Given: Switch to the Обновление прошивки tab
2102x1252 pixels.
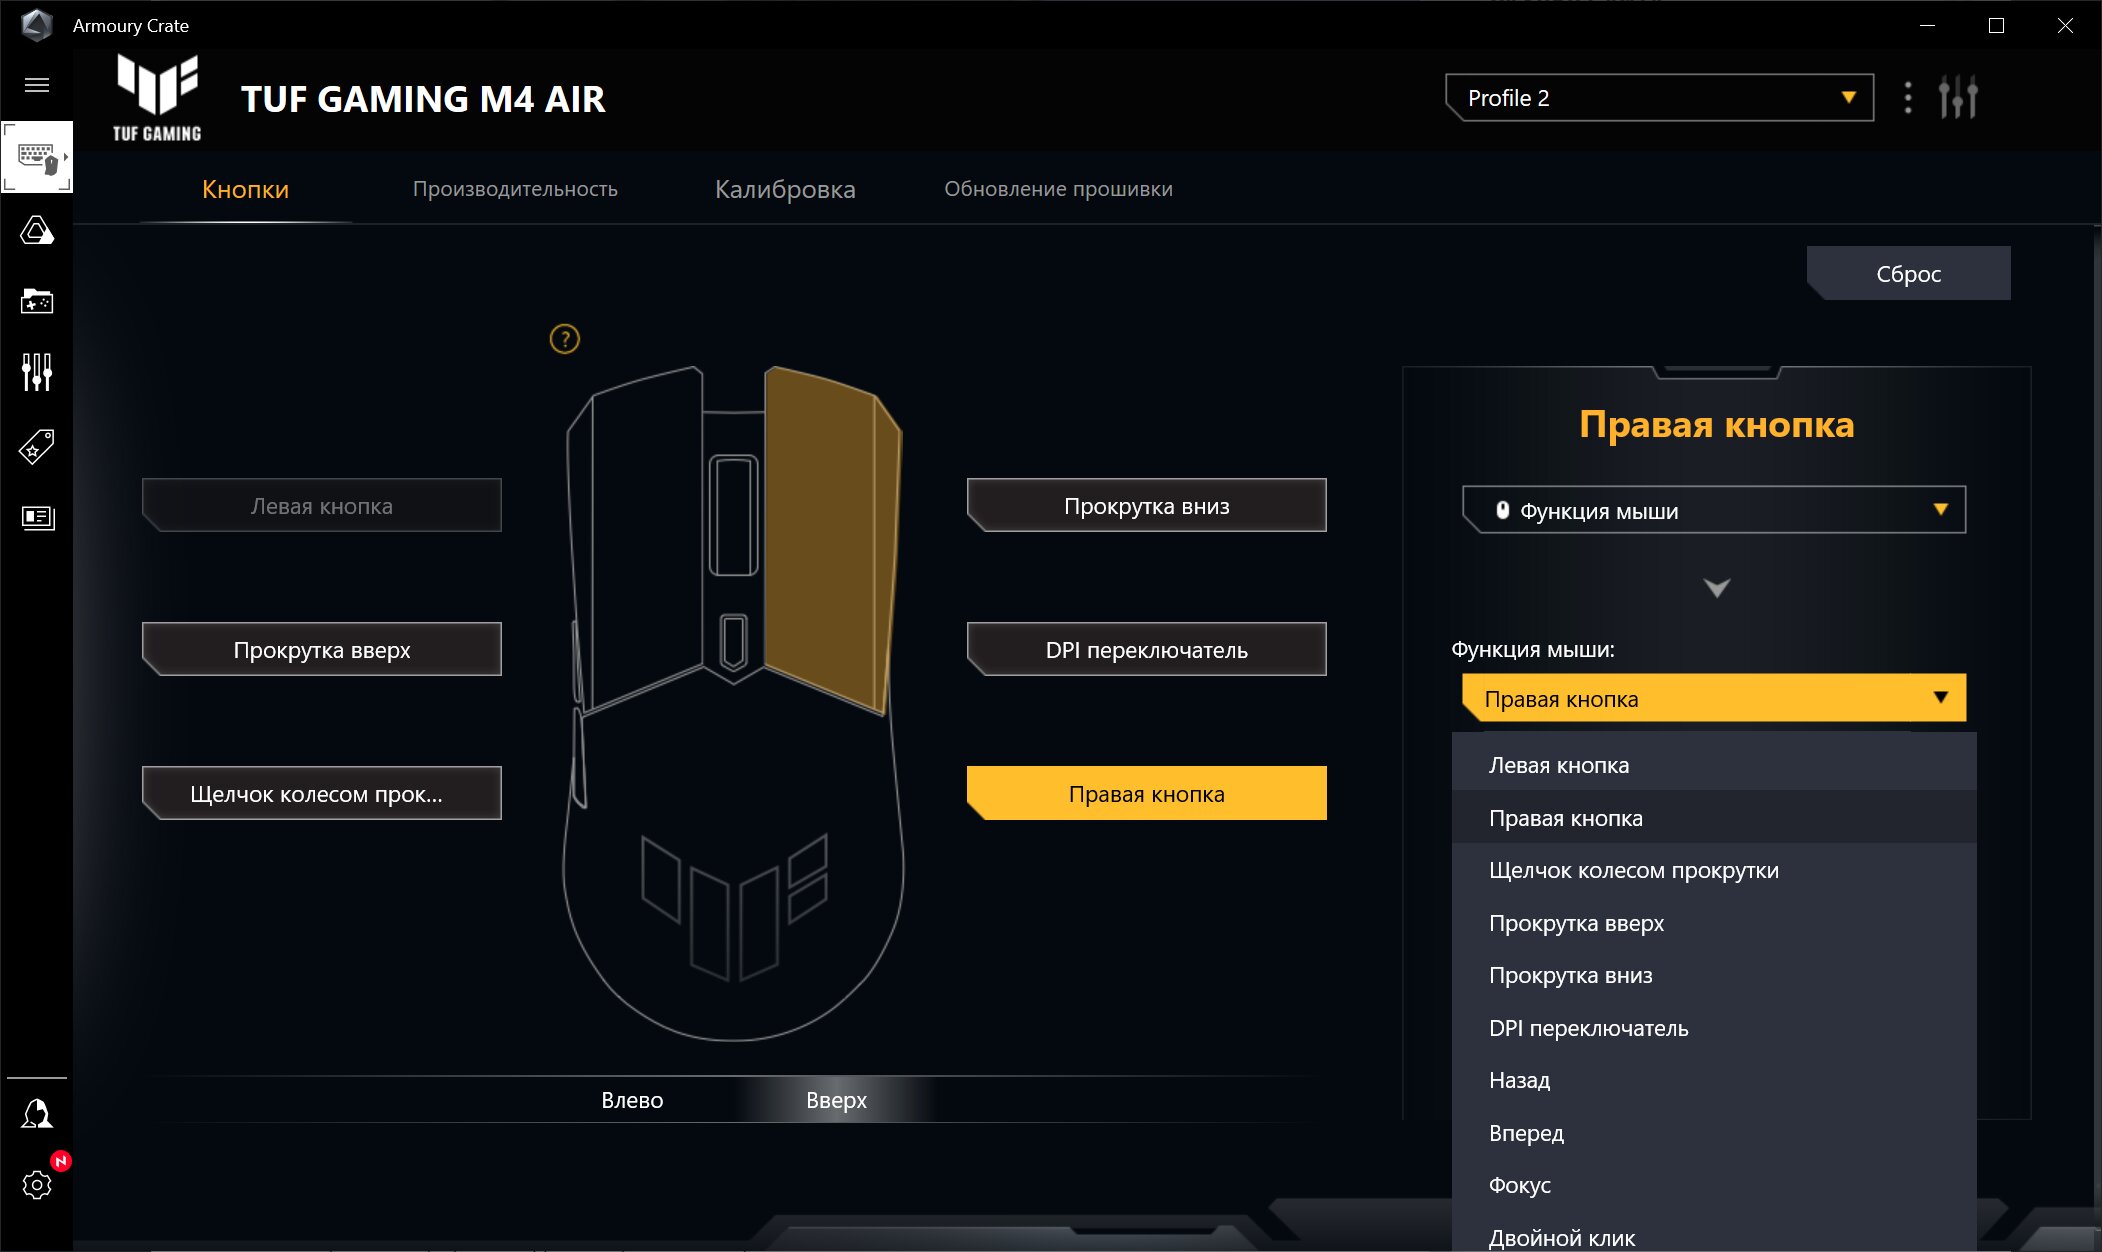Looking at the screenshot, I should tap(1058, 189).
